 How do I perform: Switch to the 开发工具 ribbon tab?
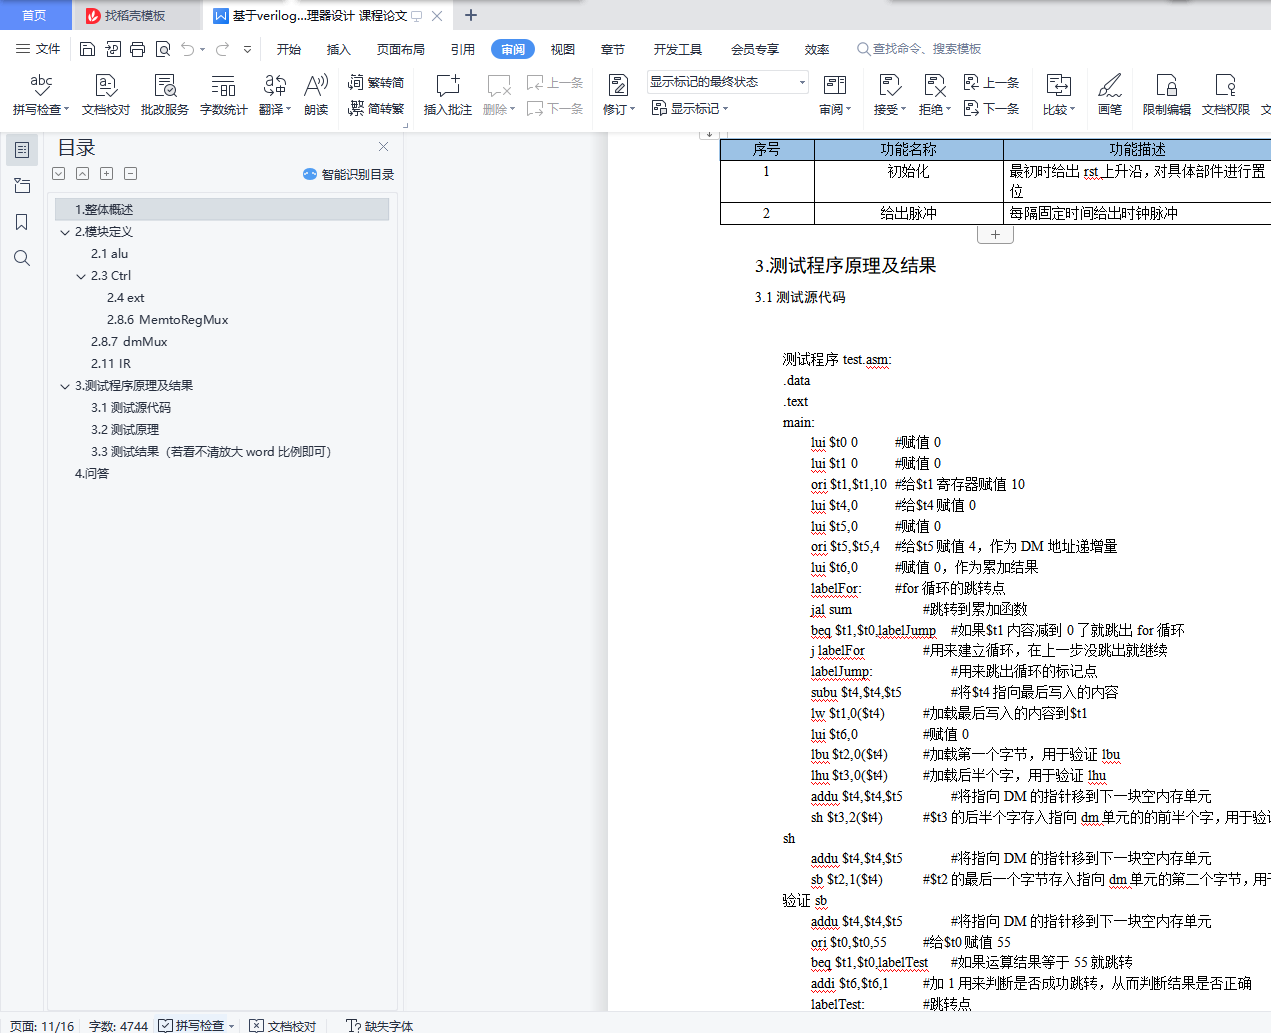point(678,49)
